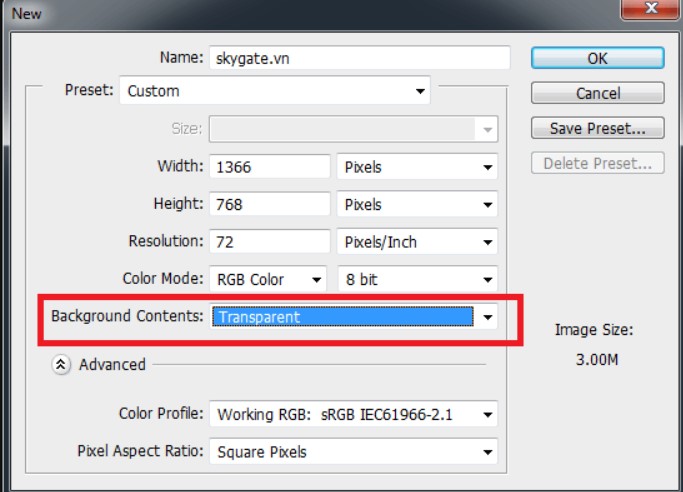Click the Cancel button

[598, 93]
